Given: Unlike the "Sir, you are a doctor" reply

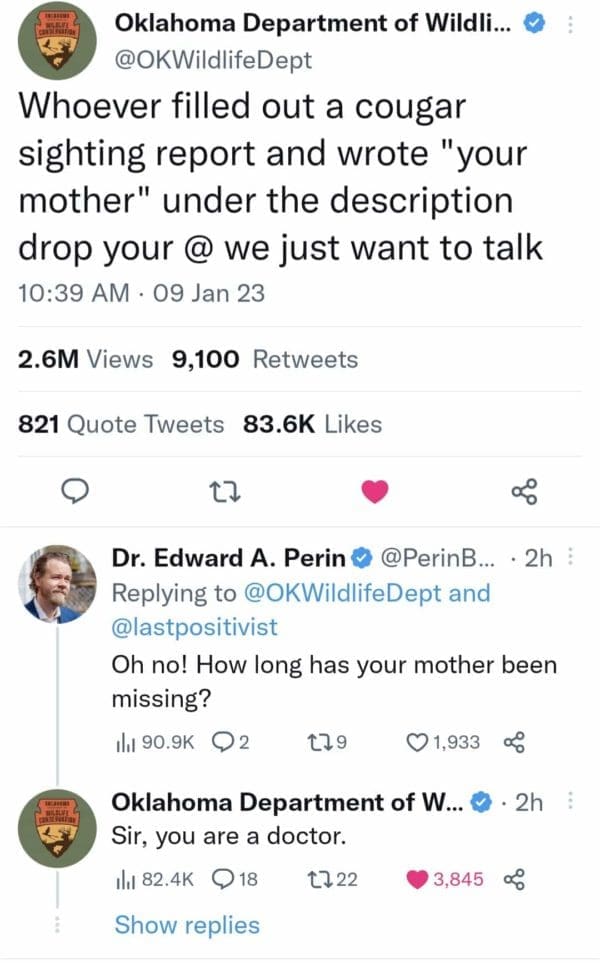Looking at the screenshot, I should click(418, 878).
